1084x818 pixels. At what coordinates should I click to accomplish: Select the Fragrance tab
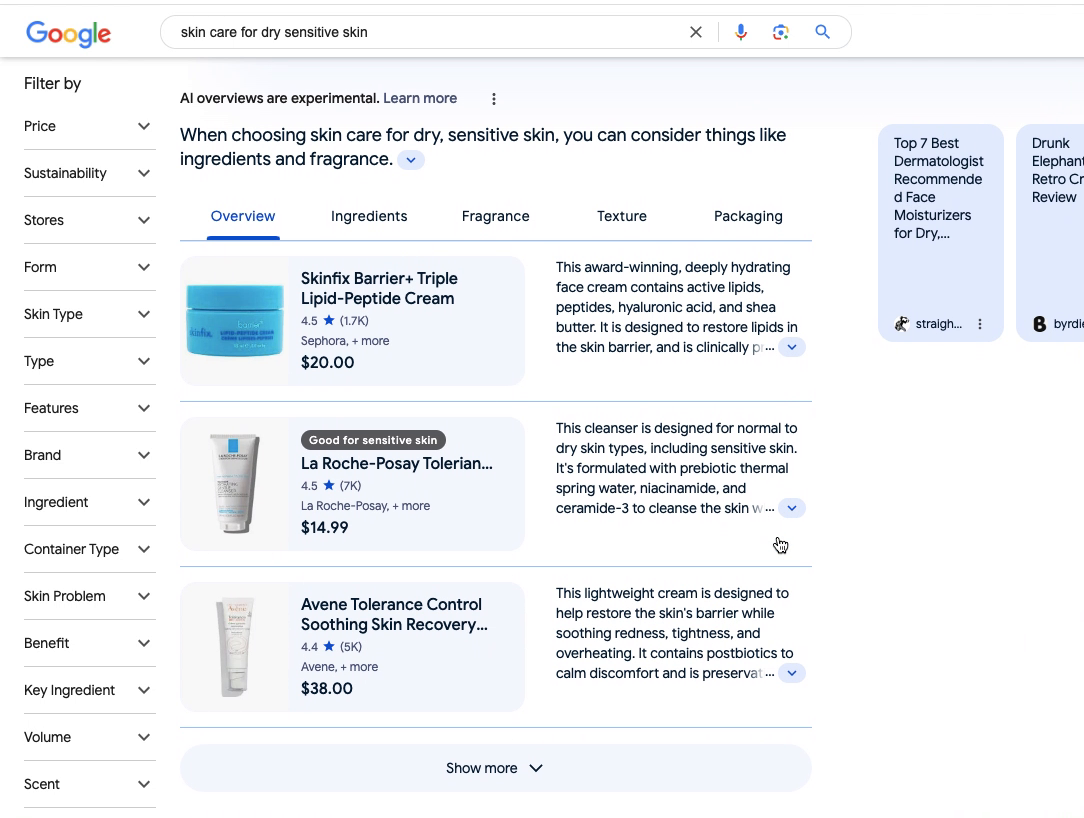[x=495, y=216]
